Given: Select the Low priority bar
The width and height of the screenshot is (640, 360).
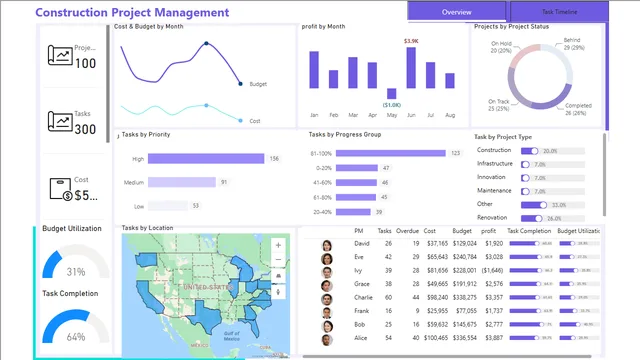Looking at the screenshot, I should point(168,206).
